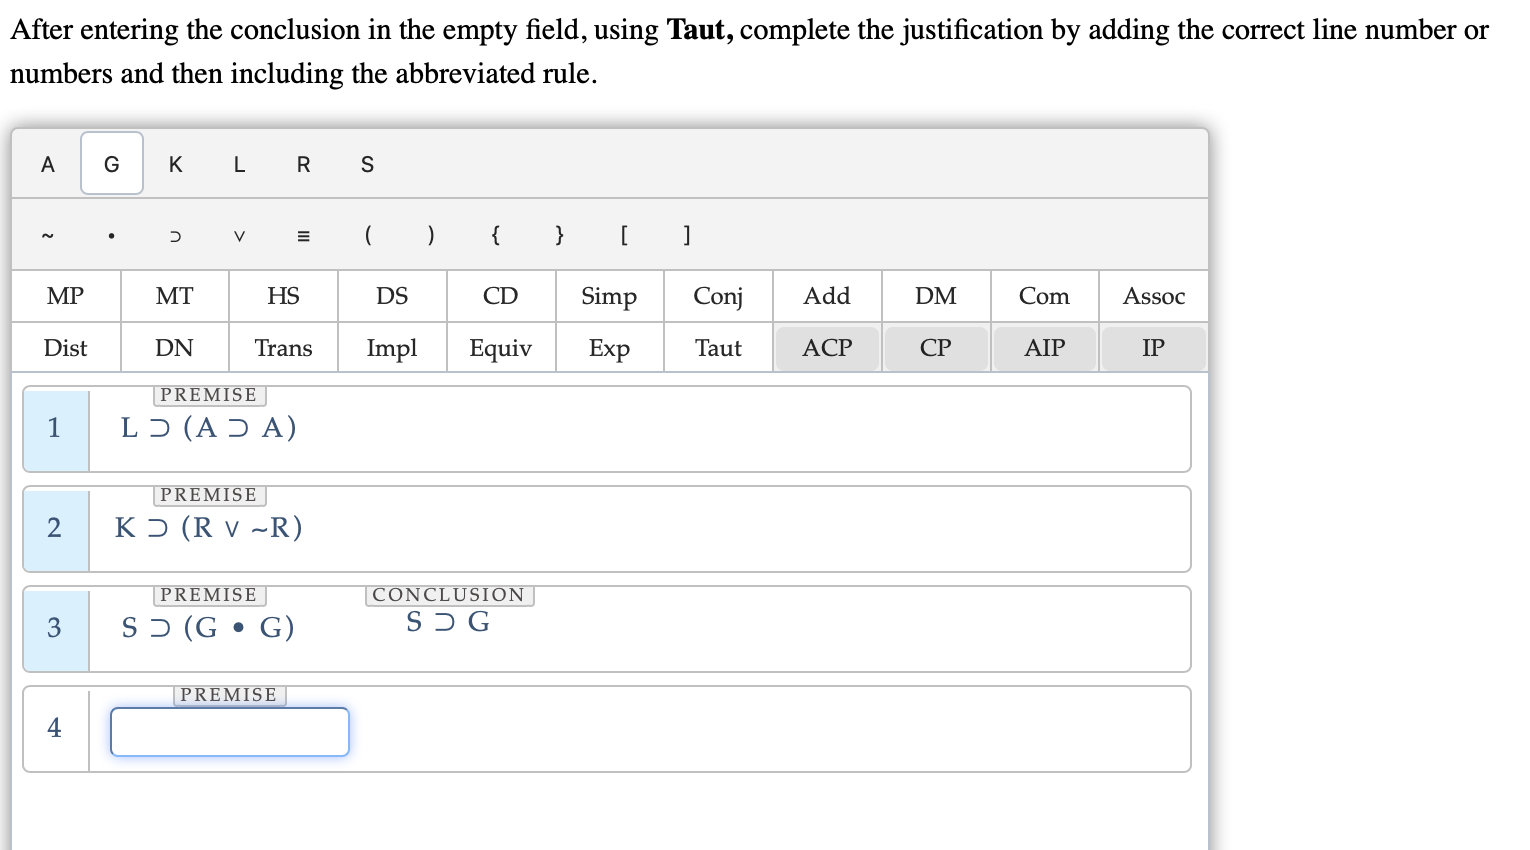The image size is (1530, 850).
Task: Apply the Taut rule
Action: tap(717, 347)
